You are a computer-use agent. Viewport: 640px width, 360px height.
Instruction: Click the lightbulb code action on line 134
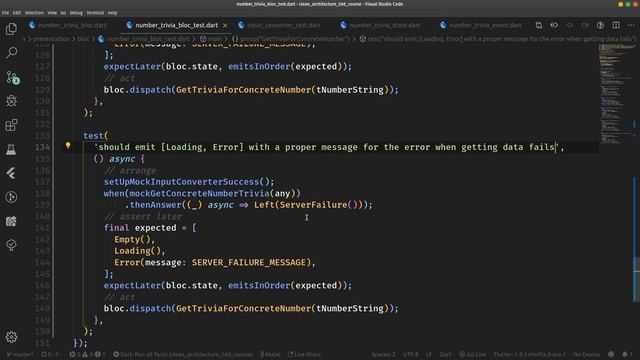pyautogui.click(x=68, y=145)
